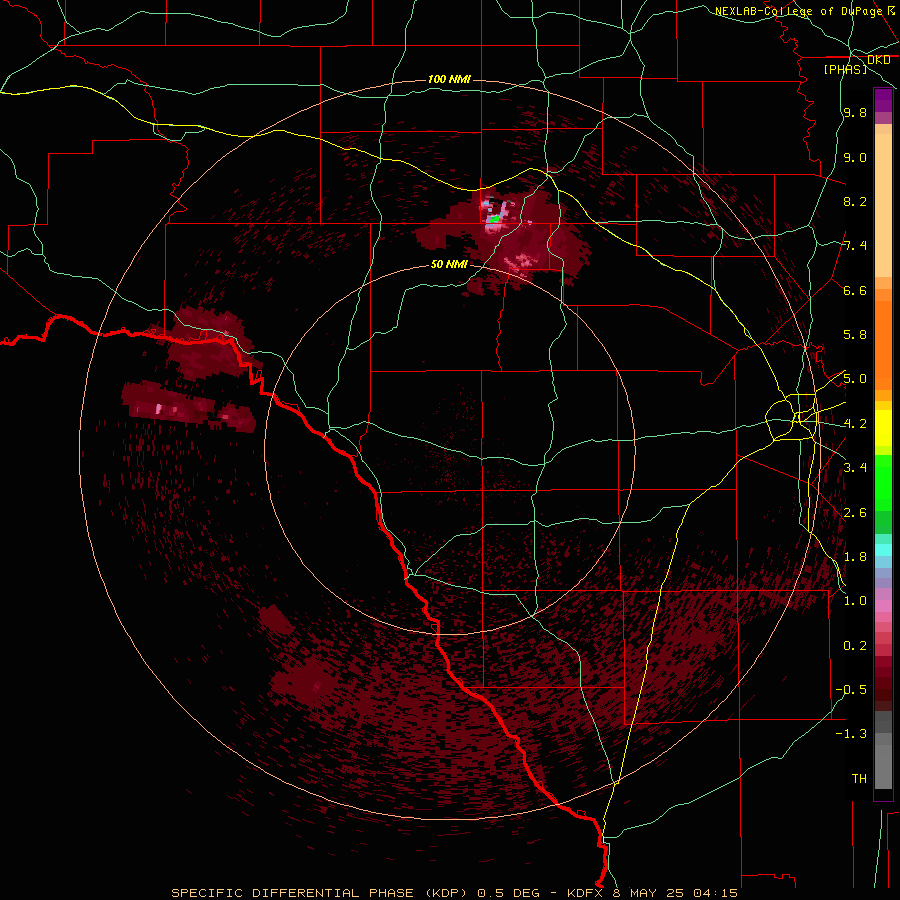Screen dimensions: 900x900
Task: Select the 5.8 value on the scale
Action: (855, 335)
